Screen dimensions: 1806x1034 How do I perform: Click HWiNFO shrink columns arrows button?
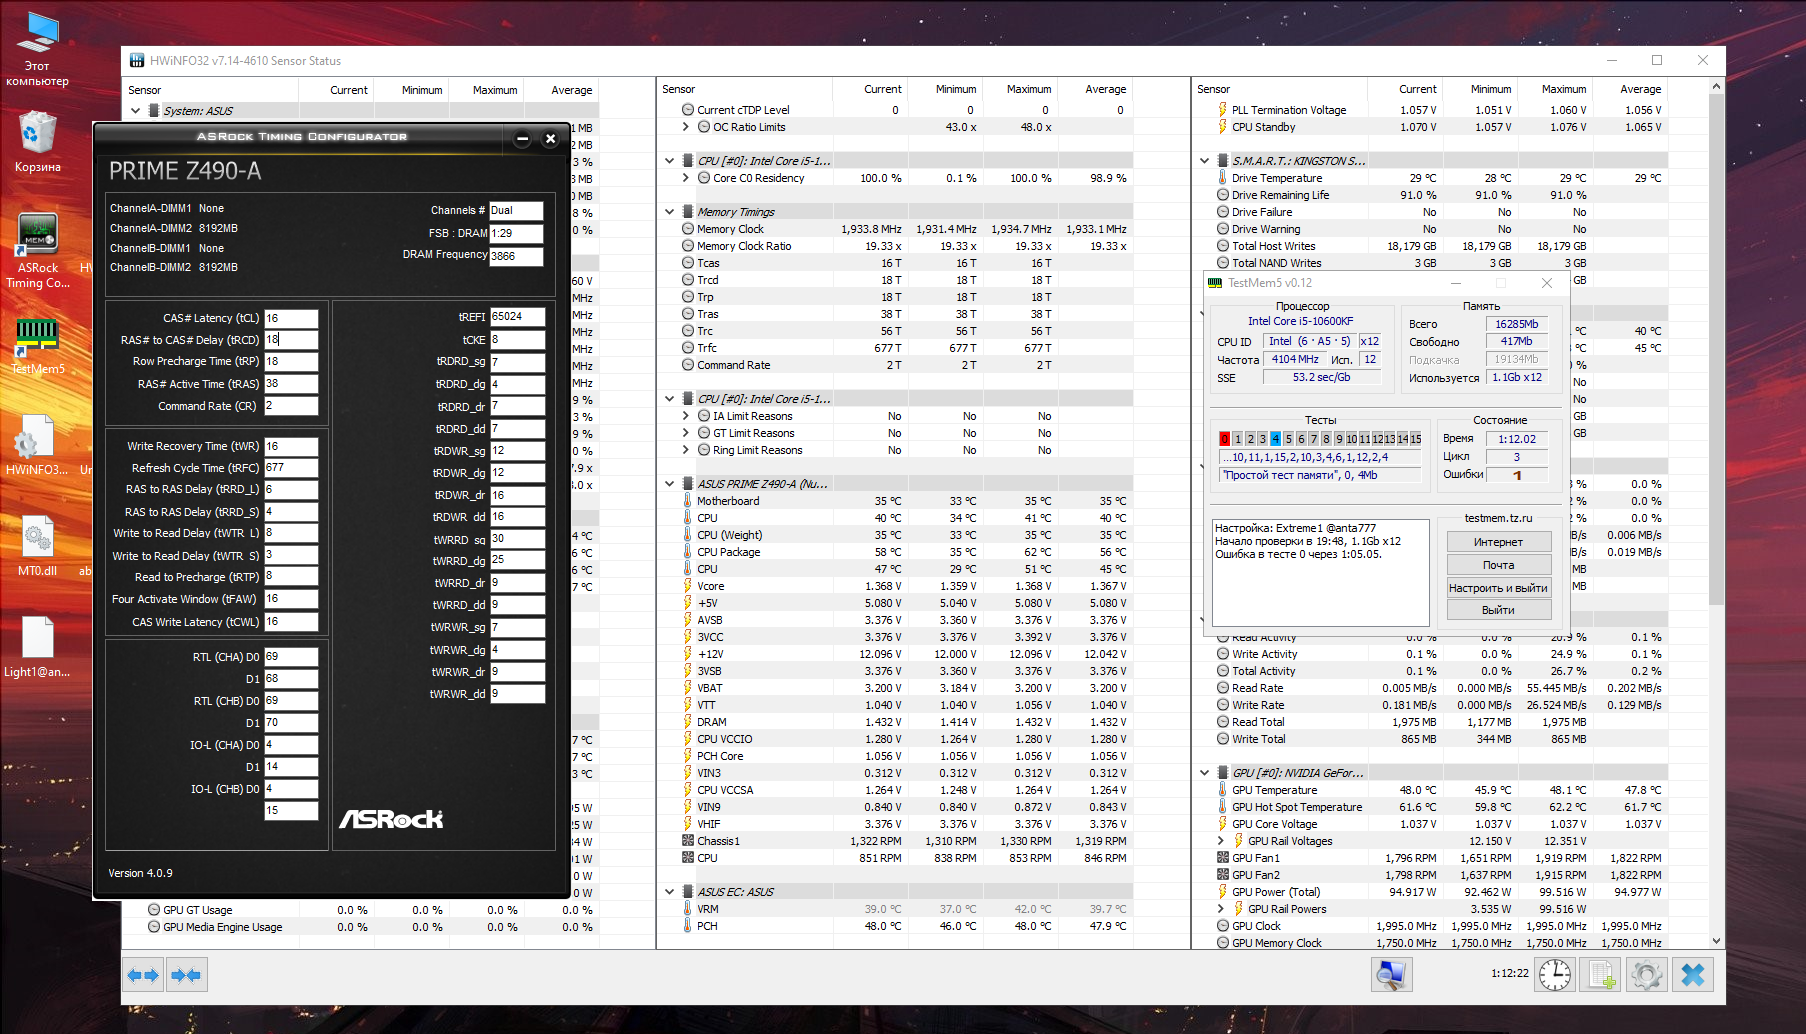click(x=187, y=975)
